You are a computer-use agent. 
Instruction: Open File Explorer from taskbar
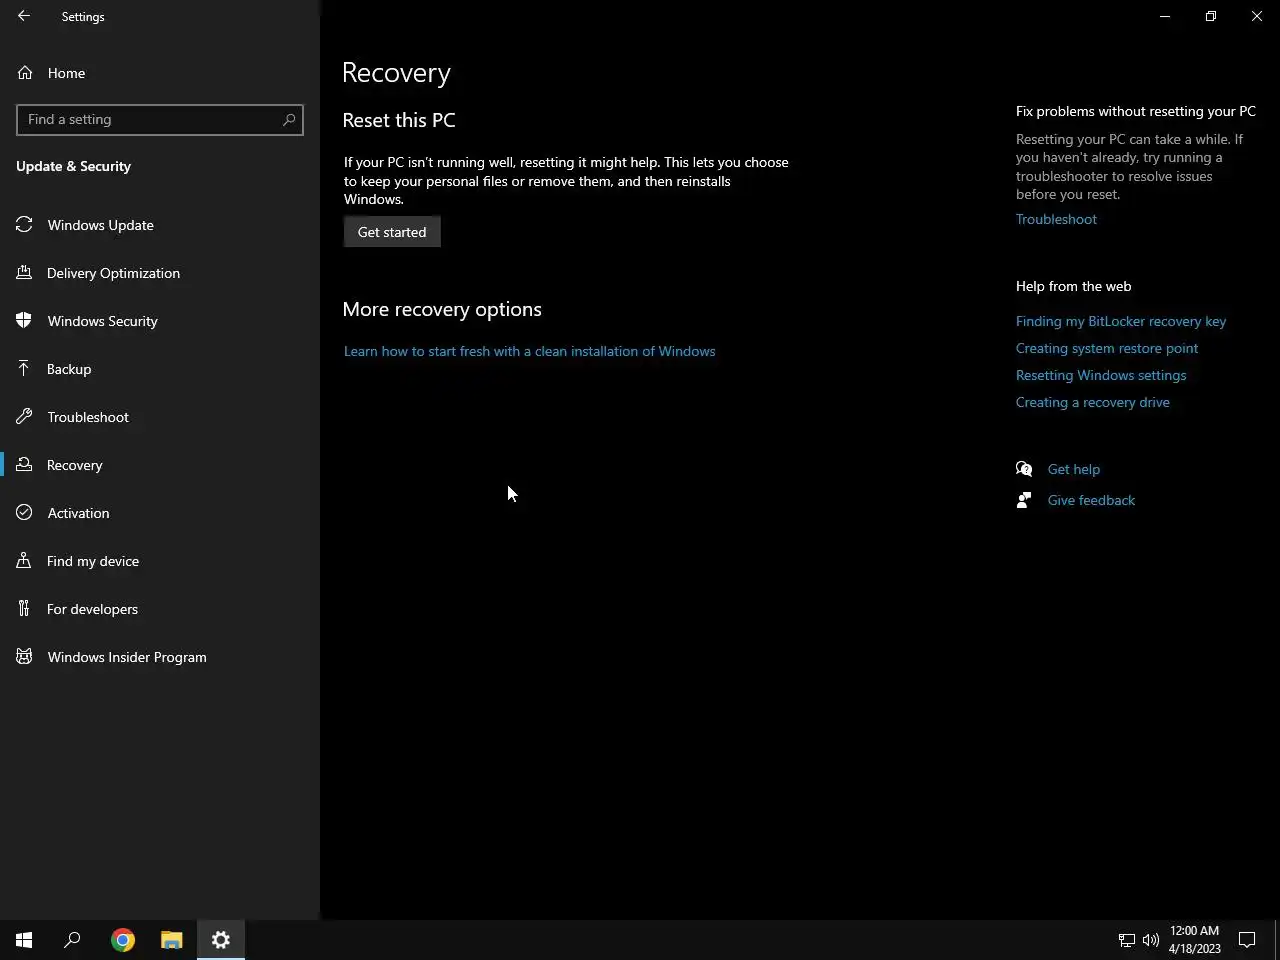(172, 940)
